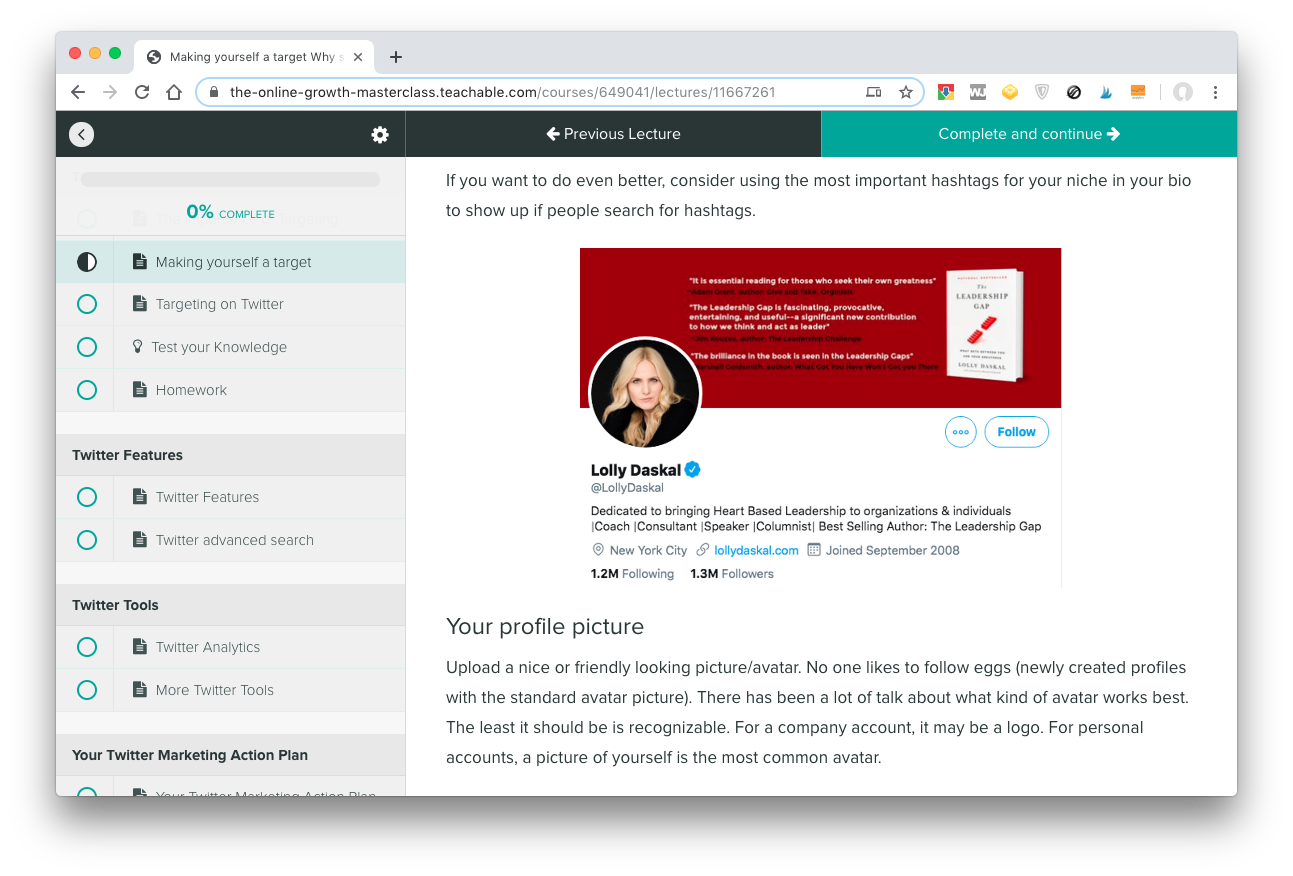The width and height of the screenshot is (1293, 876).
Task: Click the Follow button on profile
Action: click(x=1016, y=432)
